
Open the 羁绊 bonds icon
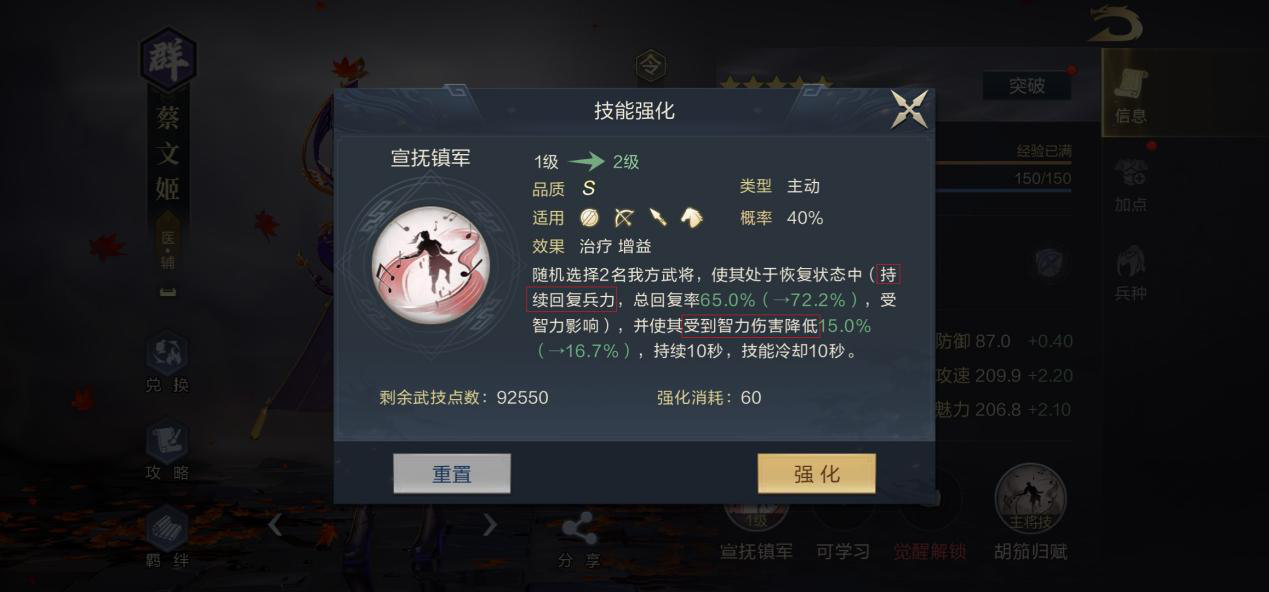(167, 538)
